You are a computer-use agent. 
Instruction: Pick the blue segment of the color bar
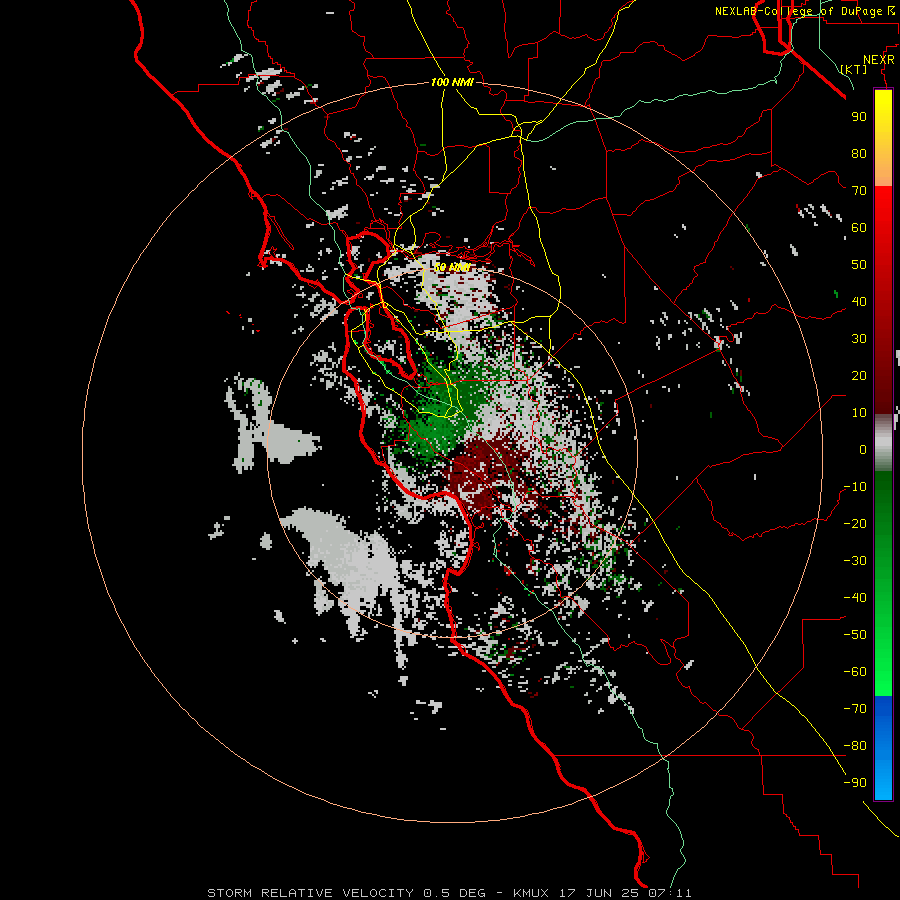click(x=883, y=748)
